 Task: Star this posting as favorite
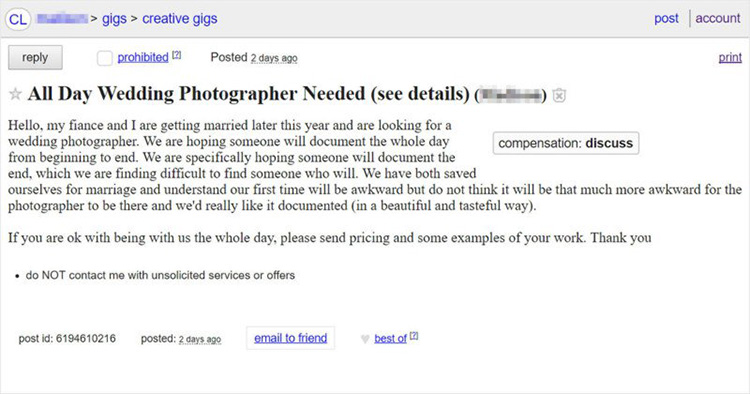point(15,94)
